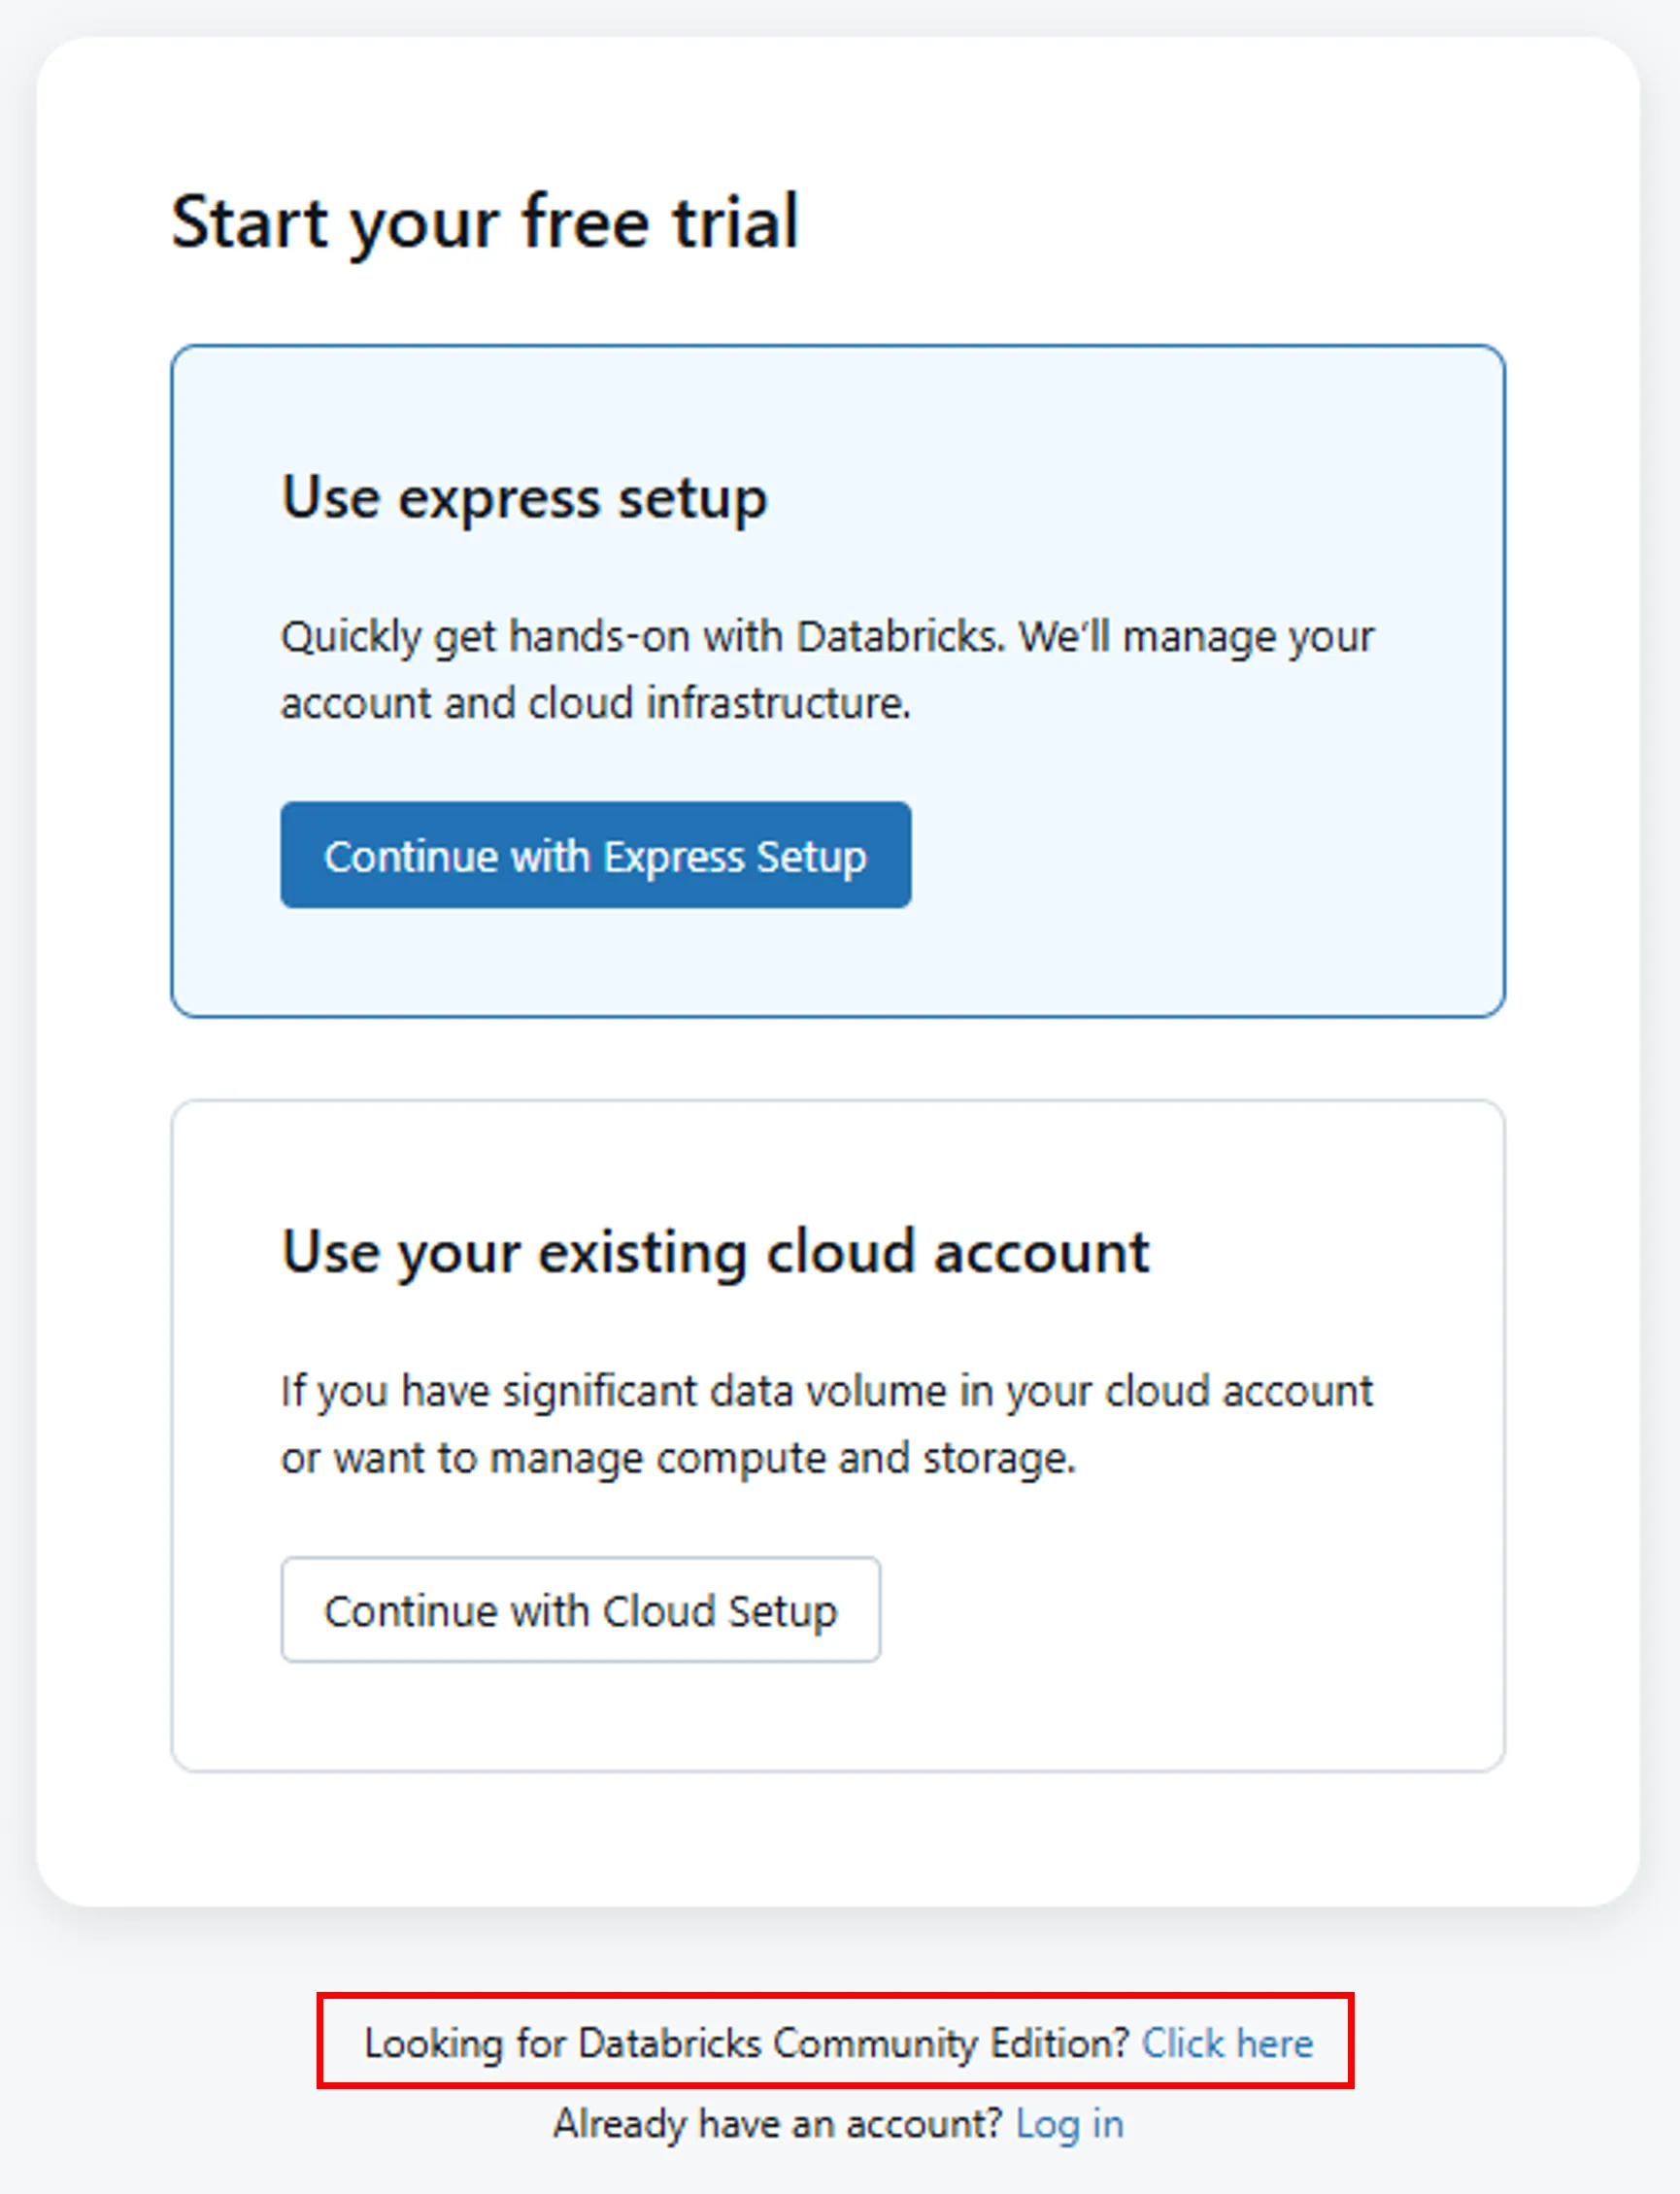Click the Already have an account text
Image resolution: width=1680 pixels, height=2194 pixels.
coord(780,2123)
